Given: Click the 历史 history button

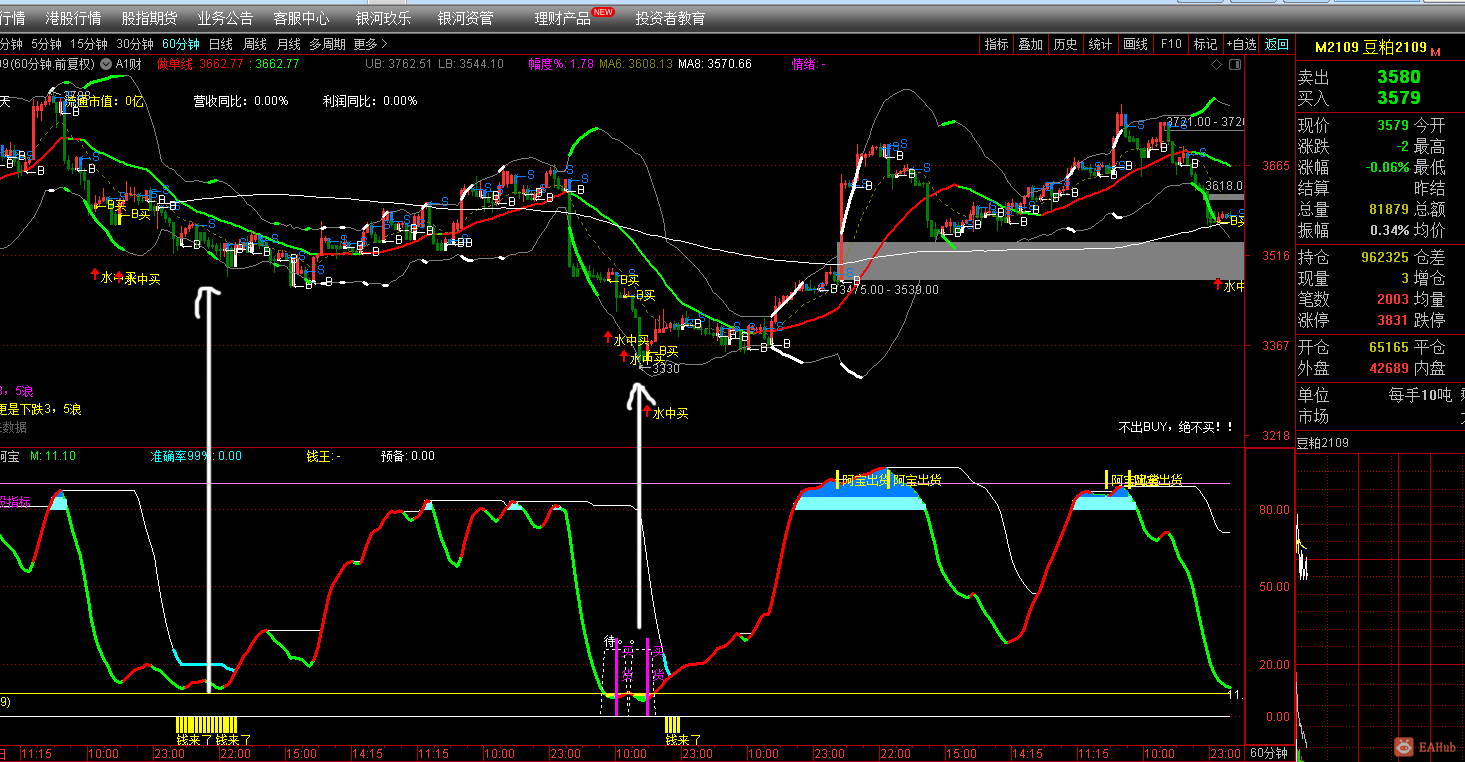Looking at the screenshot, I should [x=1065, y=44].
